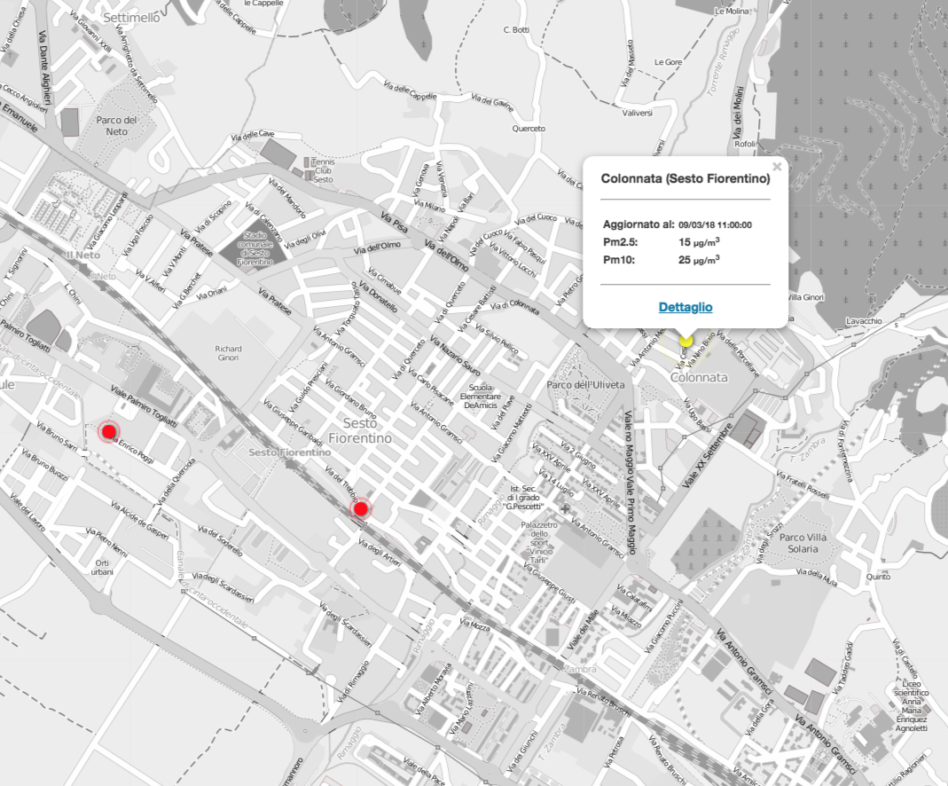Click the Richard Ginon label on map
This screenshot has width=948, height=786.
pyautogui.click(x=229, y=353)
